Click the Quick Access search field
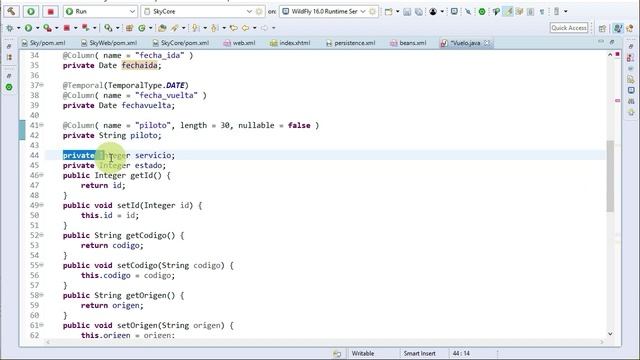Viewport: 640px width, 360px height. tap(569, 28)
